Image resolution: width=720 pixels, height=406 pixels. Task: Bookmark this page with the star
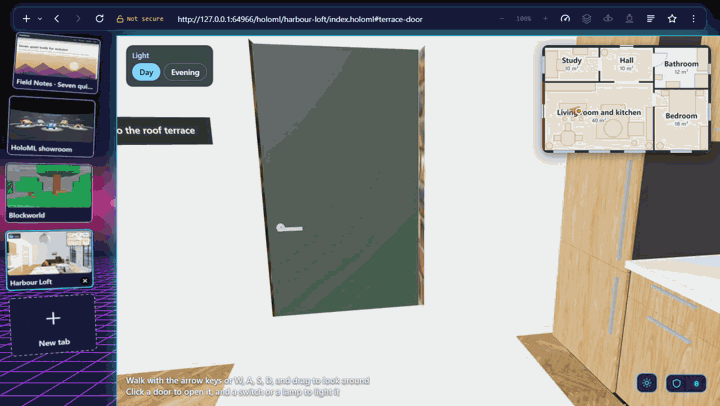(x=672, y=19)
